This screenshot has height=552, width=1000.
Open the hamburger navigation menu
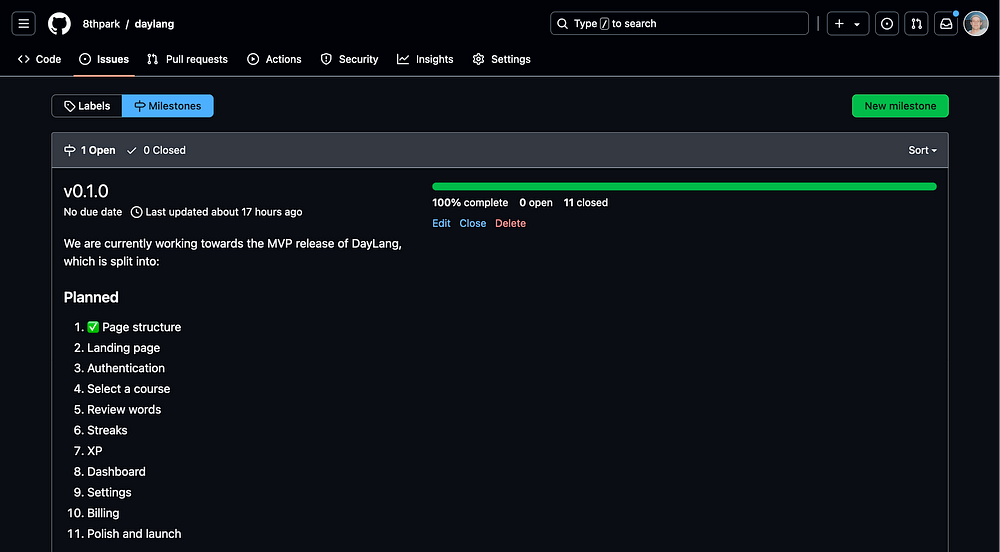pyautogui.click(x=24, y=24)
